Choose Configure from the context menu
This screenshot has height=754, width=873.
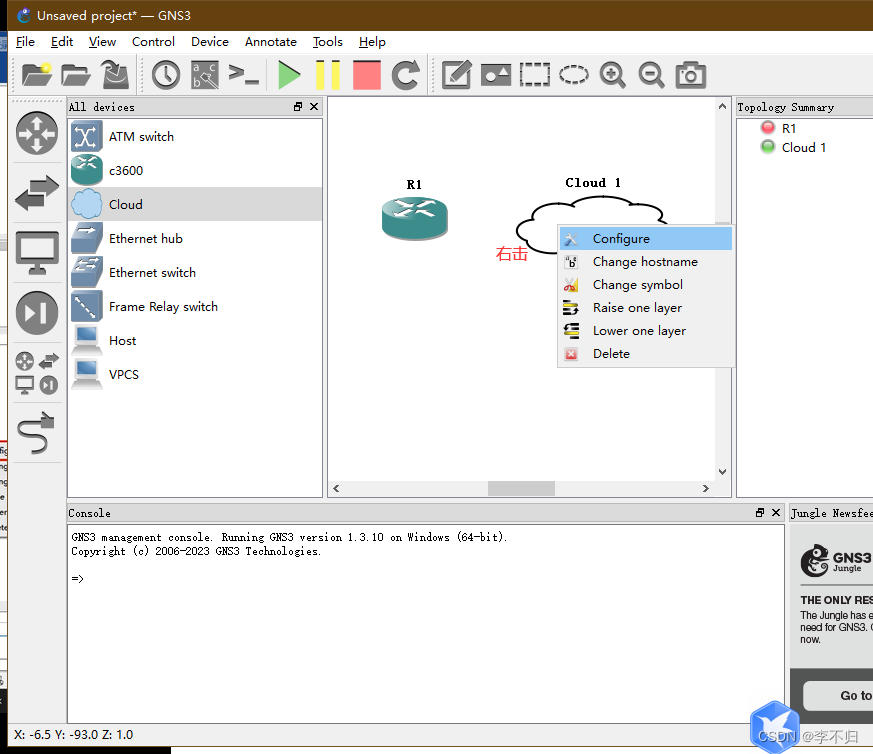click(x=646, y=239)
